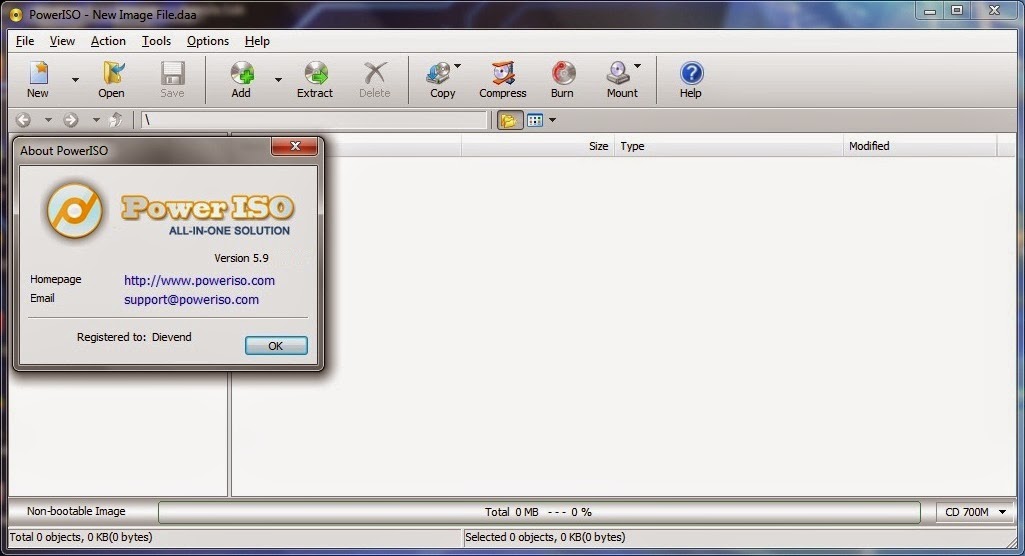The width and height of the screenshot is (1025, 556).
Task: Open the Action menu
Action: pyautogui.click(x=108, y=41)
